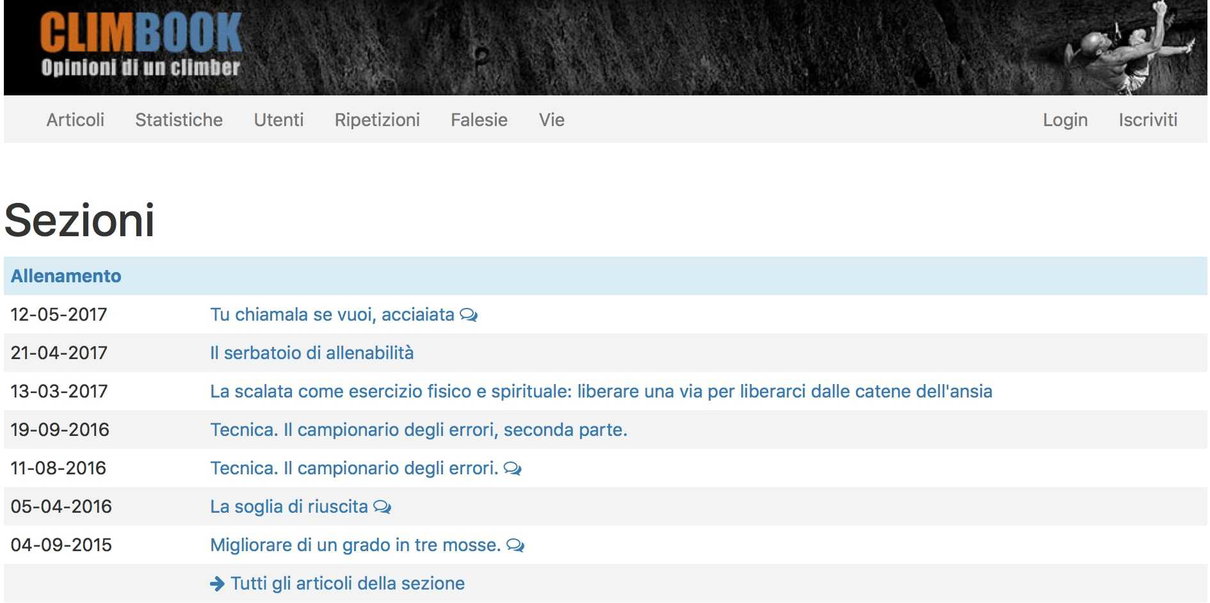
Task: Click the date 19-09-2016
Action: pos(60,430)
